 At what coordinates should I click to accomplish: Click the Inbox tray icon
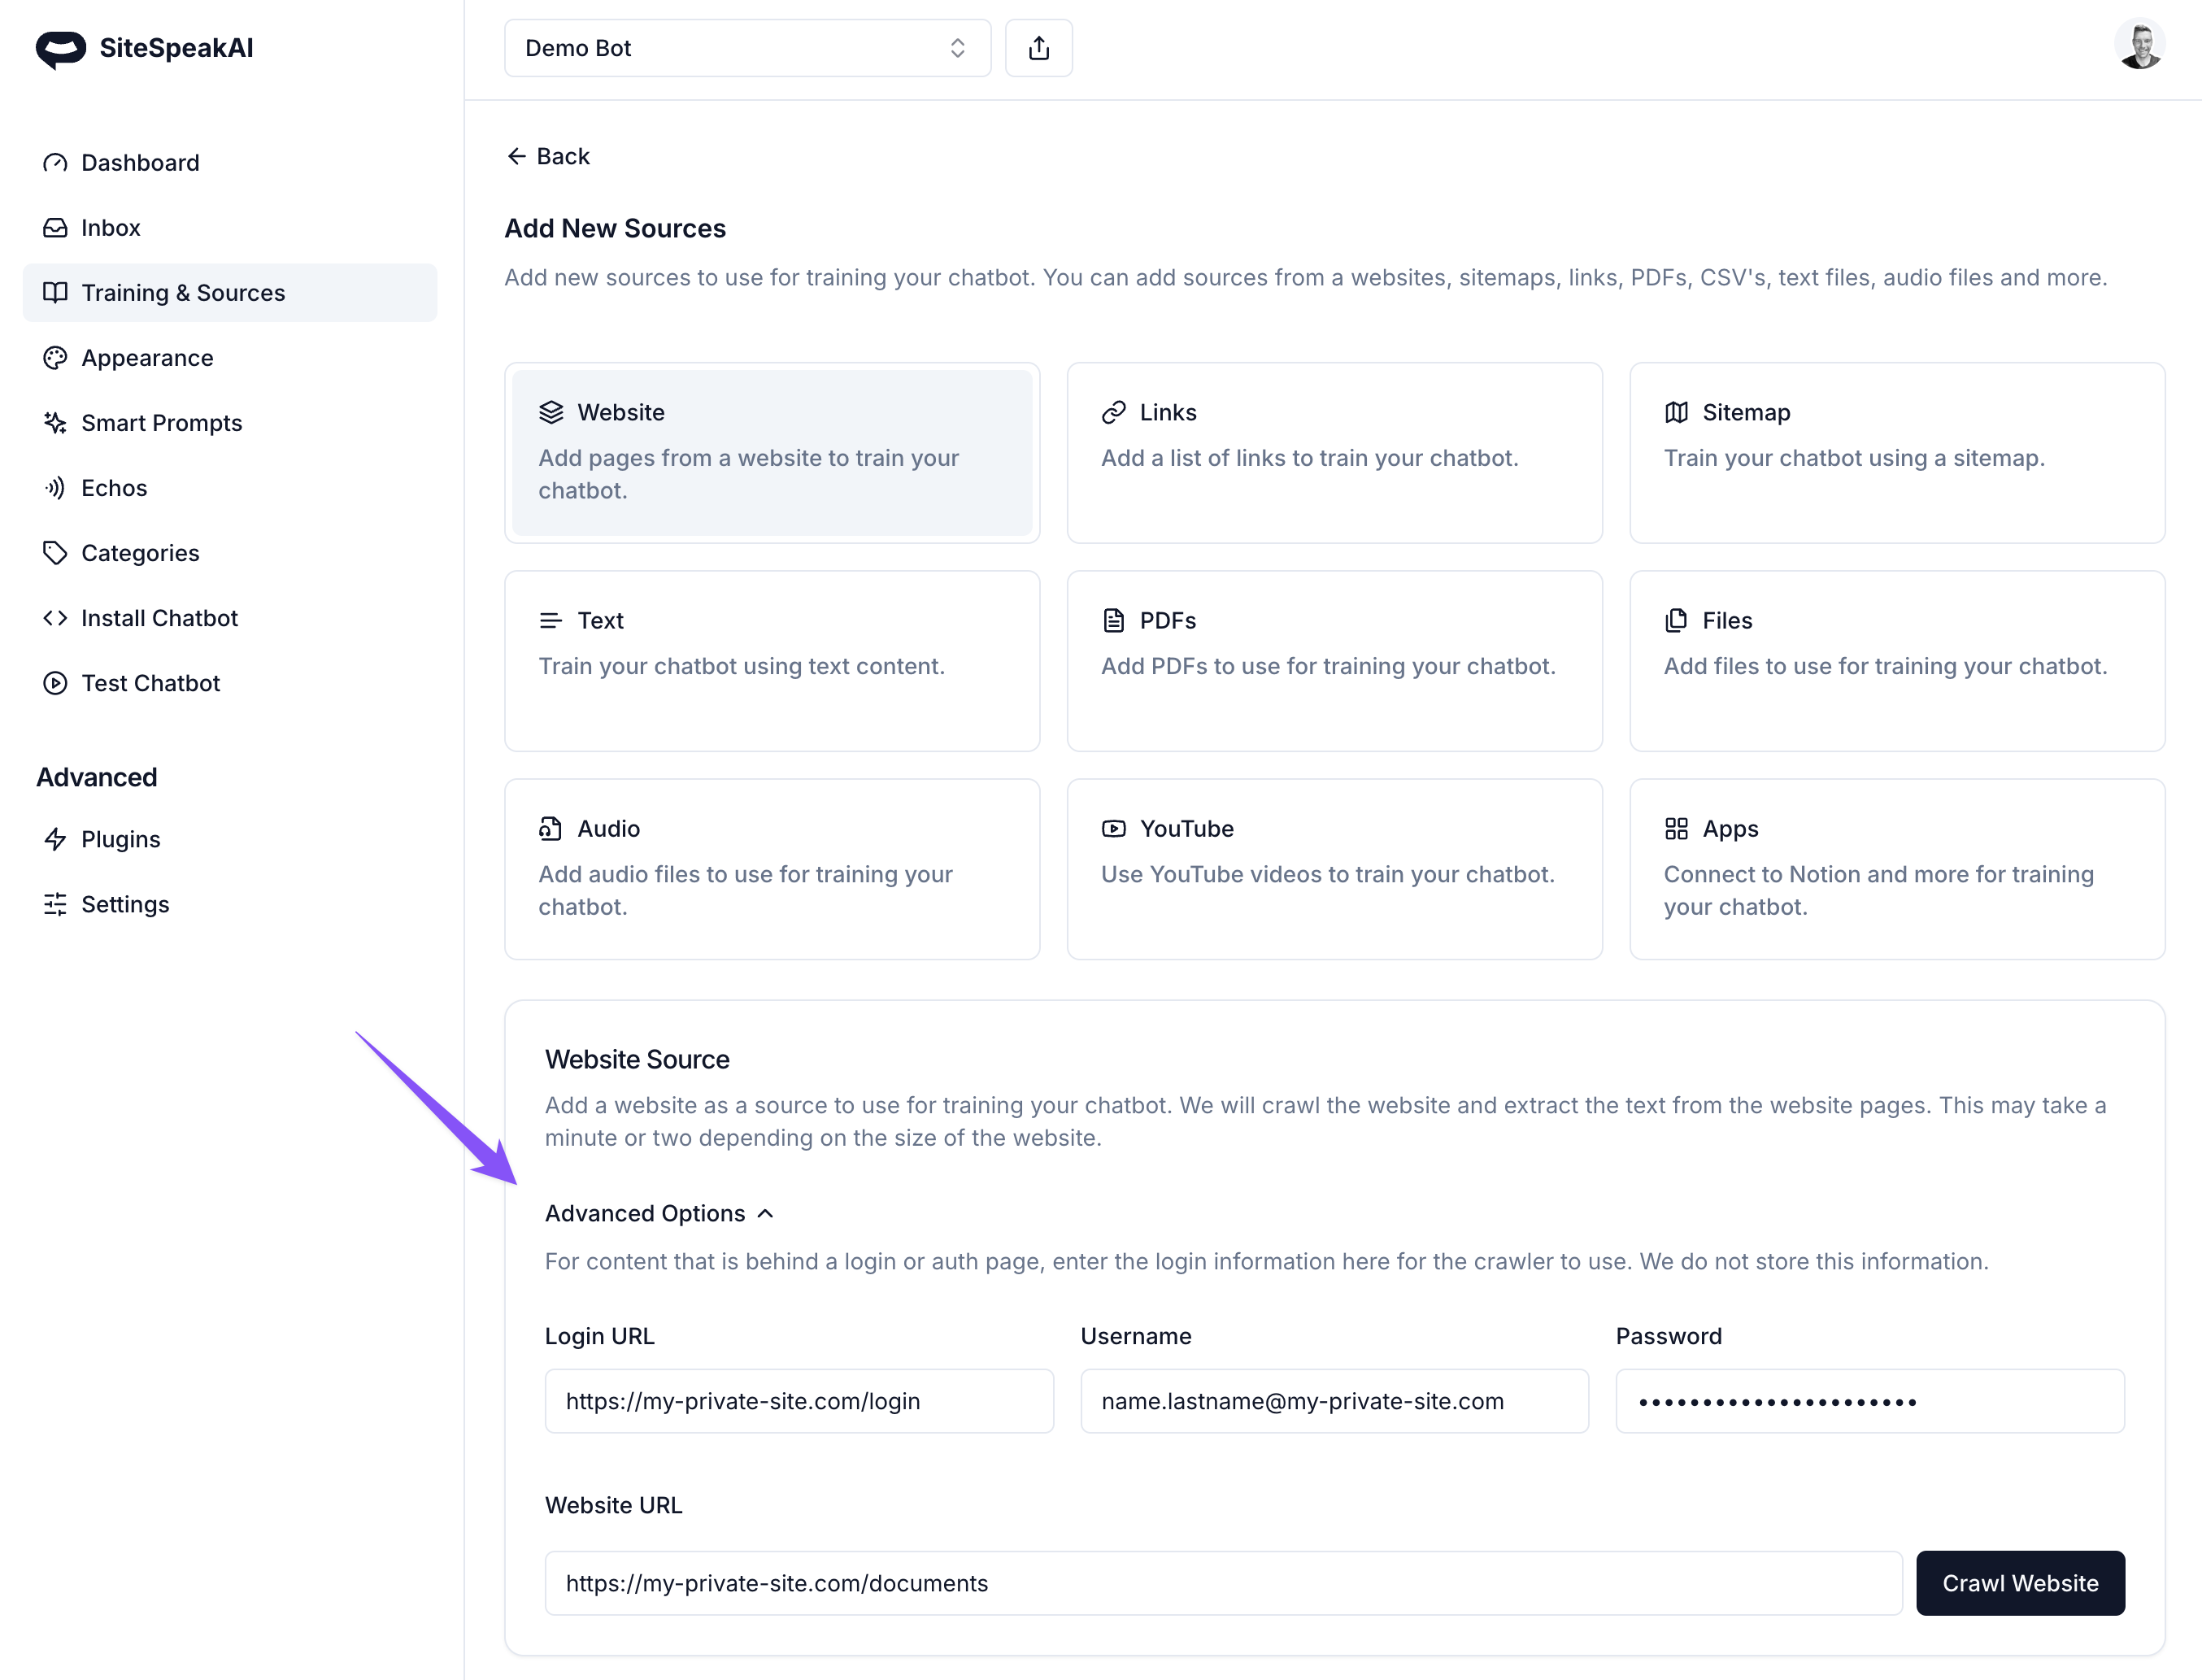[55, 228]
